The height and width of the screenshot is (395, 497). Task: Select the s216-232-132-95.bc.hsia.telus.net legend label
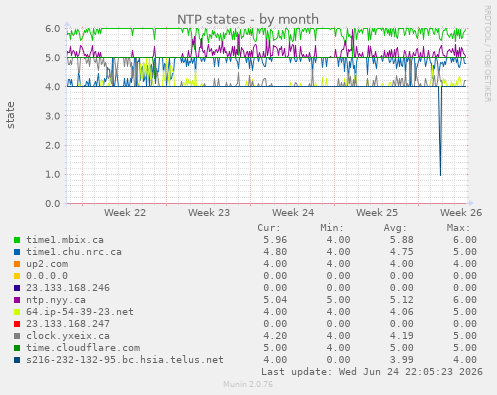point(125,360)
